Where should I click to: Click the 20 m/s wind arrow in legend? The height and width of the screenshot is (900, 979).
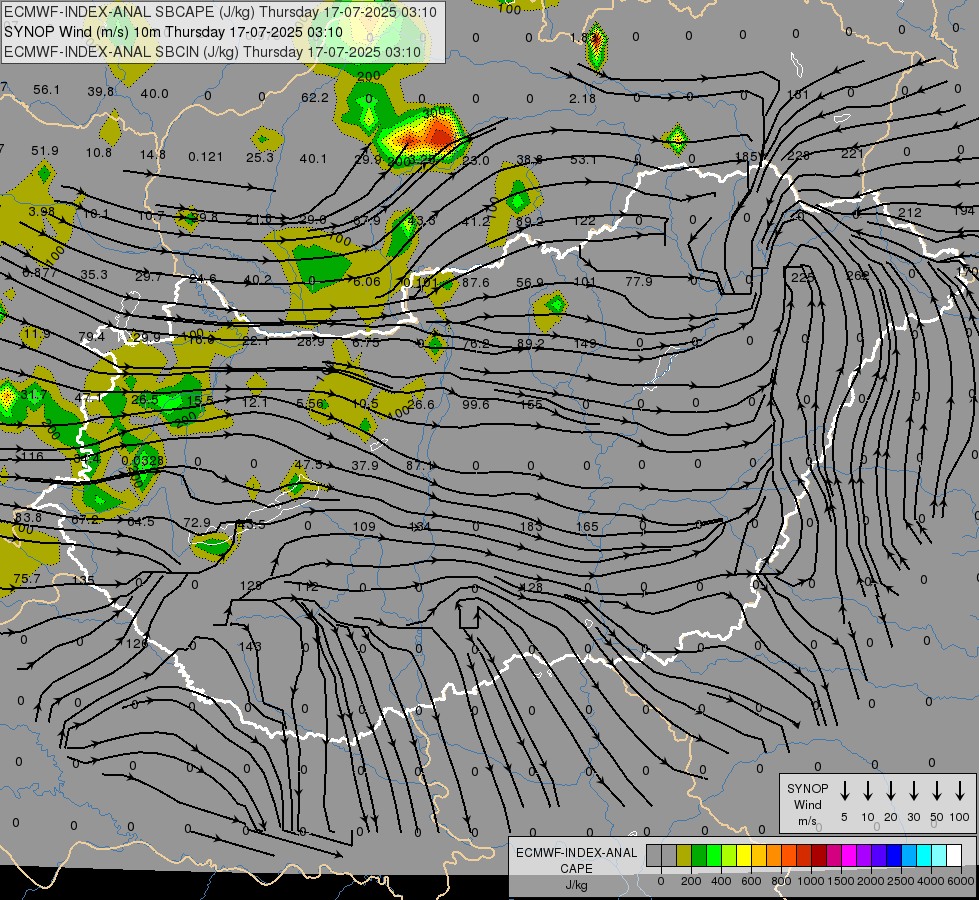890,791
